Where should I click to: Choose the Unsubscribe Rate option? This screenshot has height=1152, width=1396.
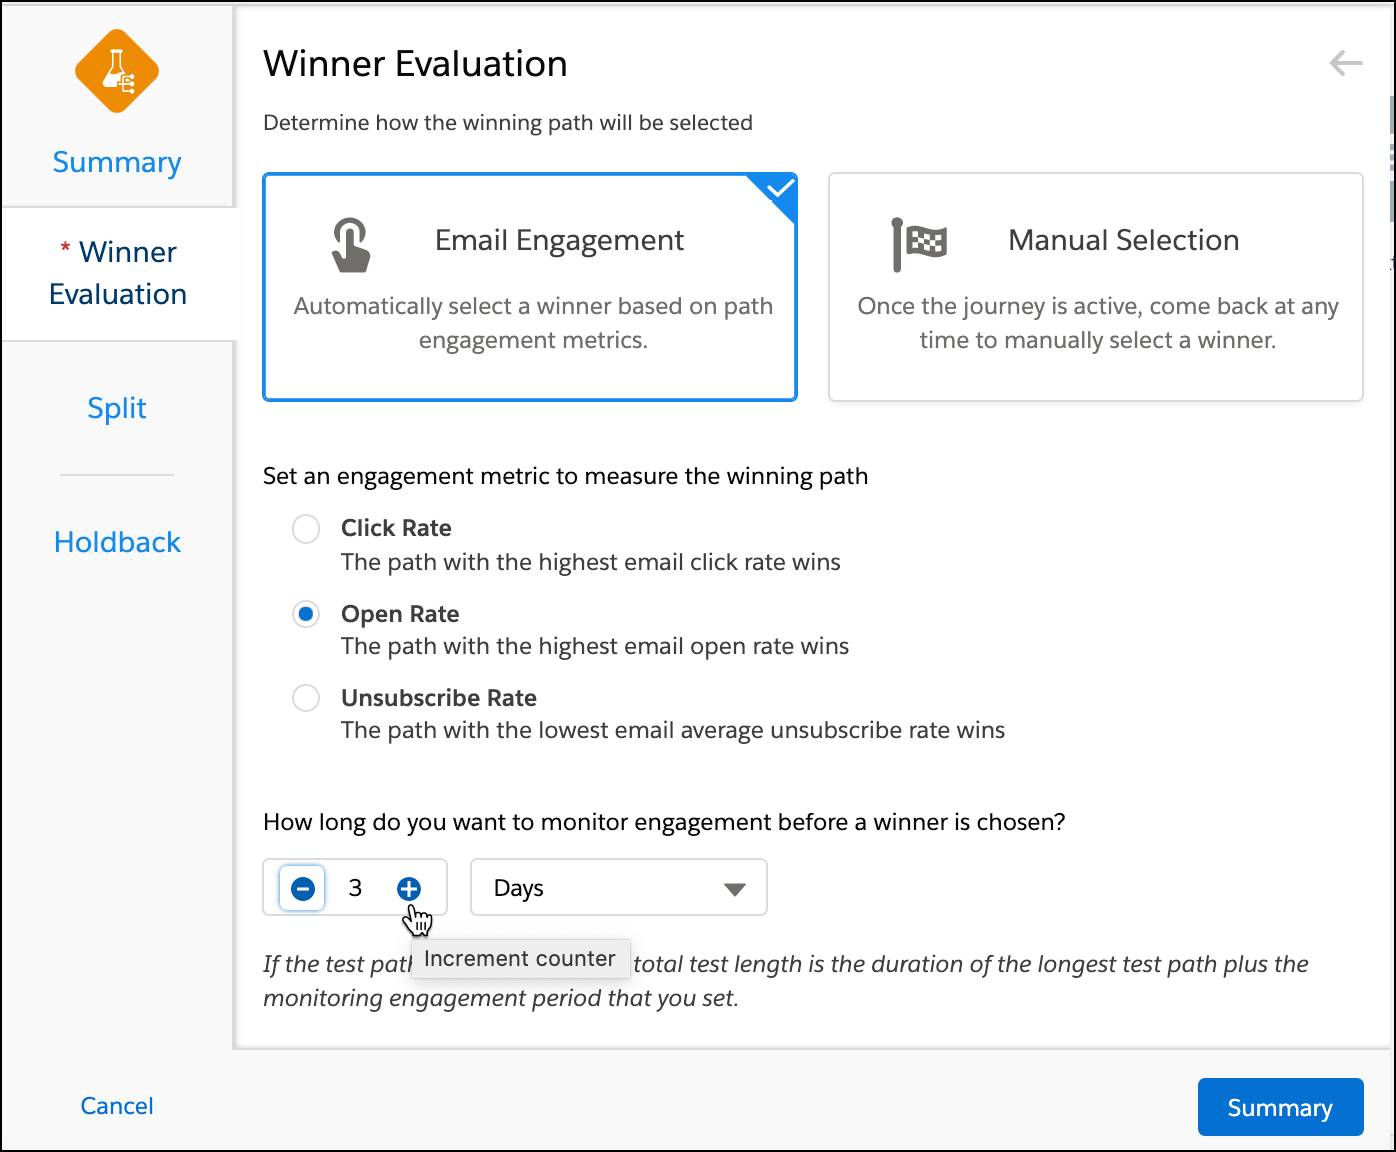click(x=306, y=698)
